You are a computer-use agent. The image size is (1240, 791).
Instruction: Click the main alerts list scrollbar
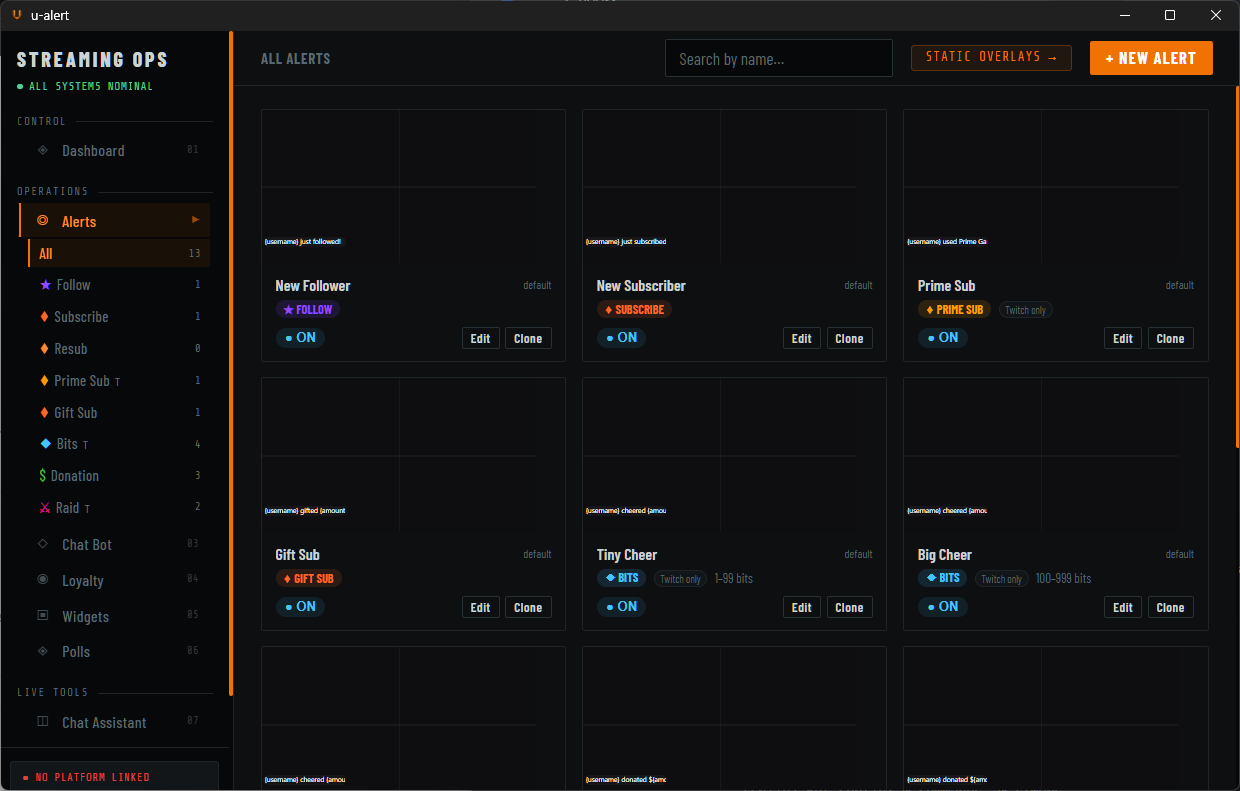(1237, 266)
